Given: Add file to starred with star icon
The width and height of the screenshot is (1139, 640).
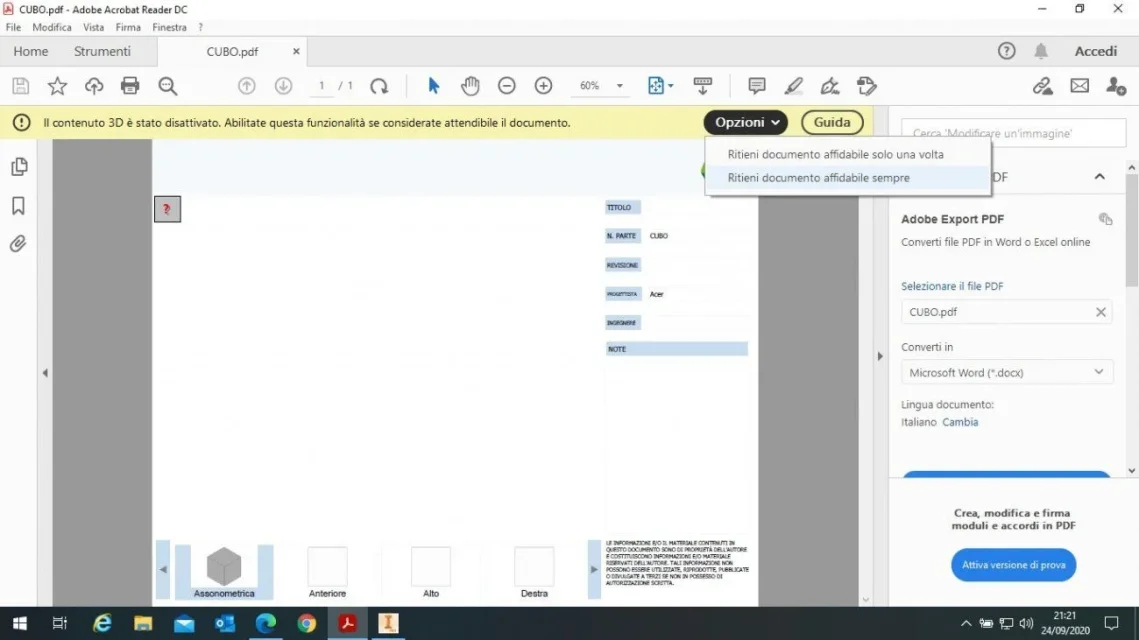Looking at the screenshot, I should (x=57, y=86).
